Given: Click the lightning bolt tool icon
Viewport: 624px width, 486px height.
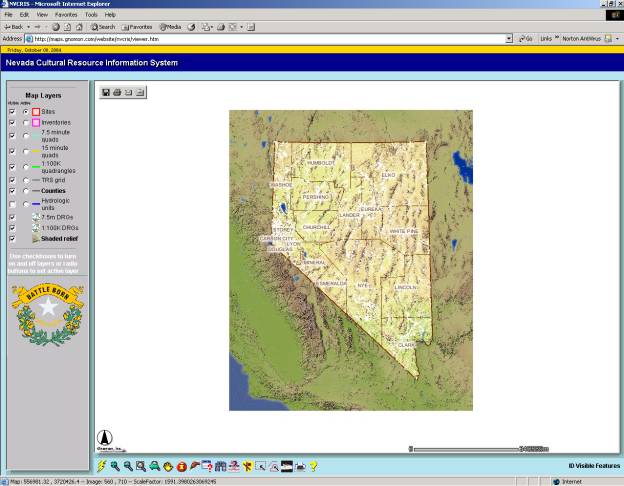Looking at the screenshot, I should click(102, 465).
